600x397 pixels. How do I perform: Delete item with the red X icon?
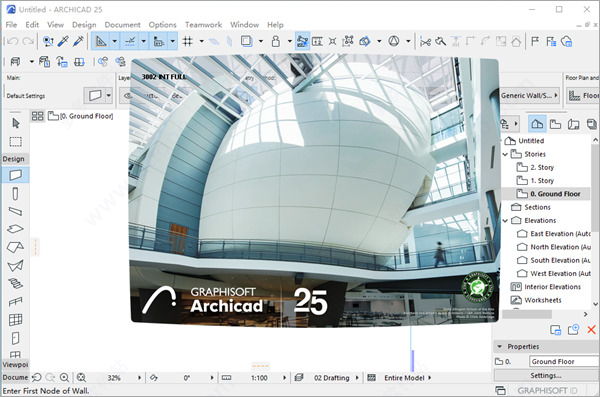pyautogui.click(x=592, y=329)
